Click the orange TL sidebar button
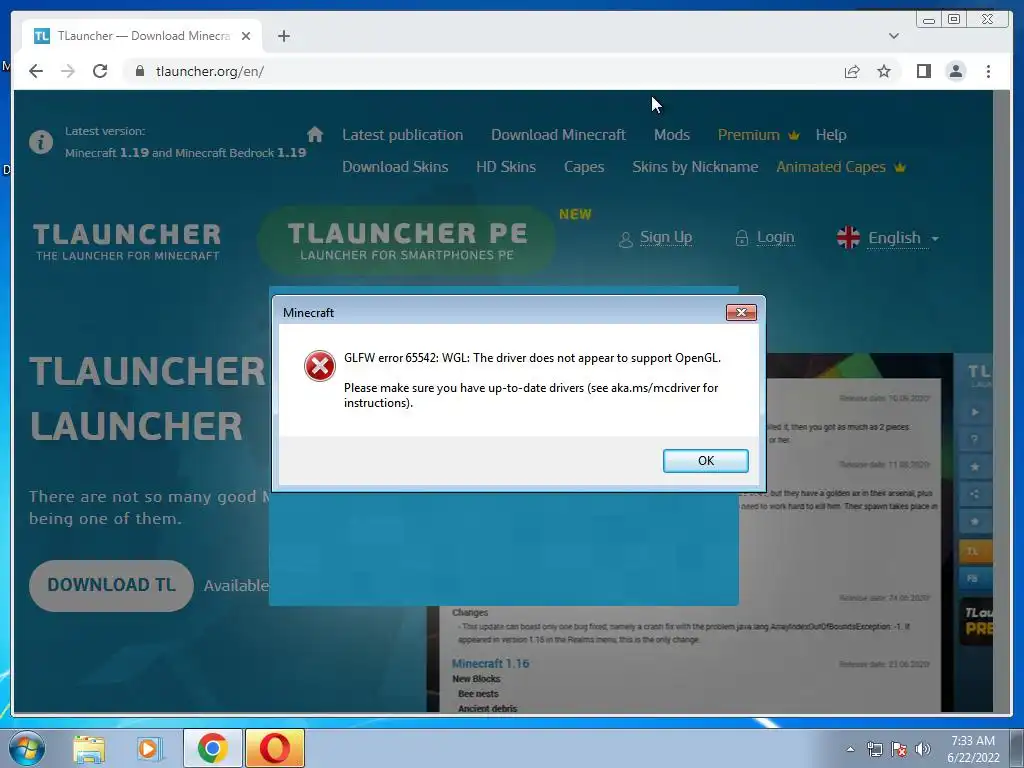 pos(975,552)
